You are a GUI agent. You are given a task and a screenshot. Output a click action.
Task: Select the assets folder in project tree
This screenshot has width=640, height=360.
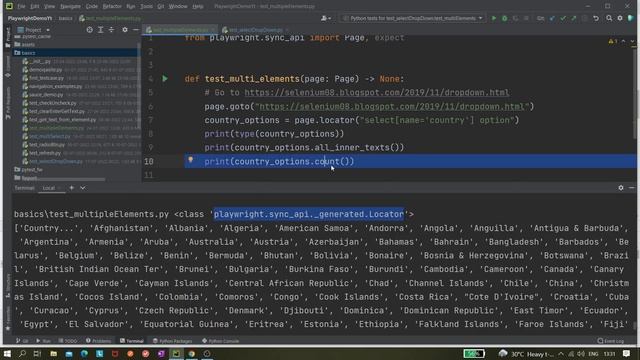click(x=28, y=44)
